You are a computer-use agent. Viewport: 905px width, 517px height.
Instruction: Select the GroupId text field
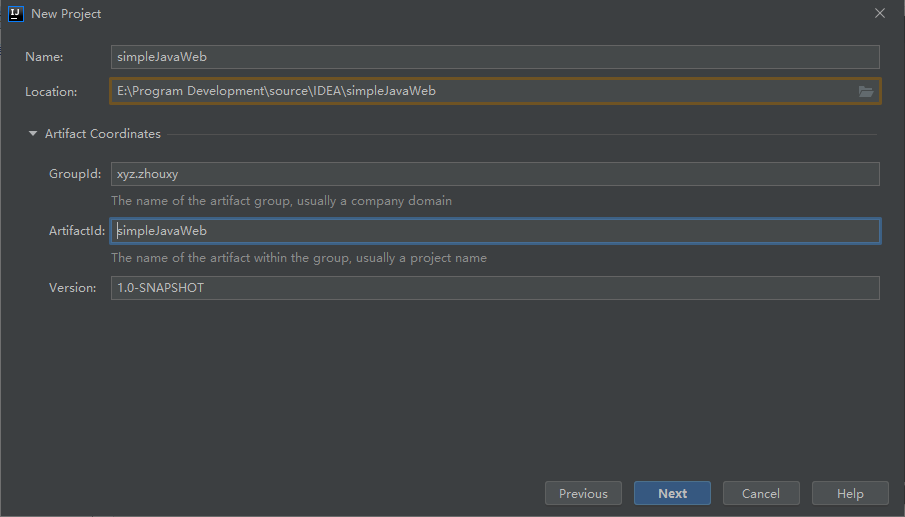pos(495,174)
